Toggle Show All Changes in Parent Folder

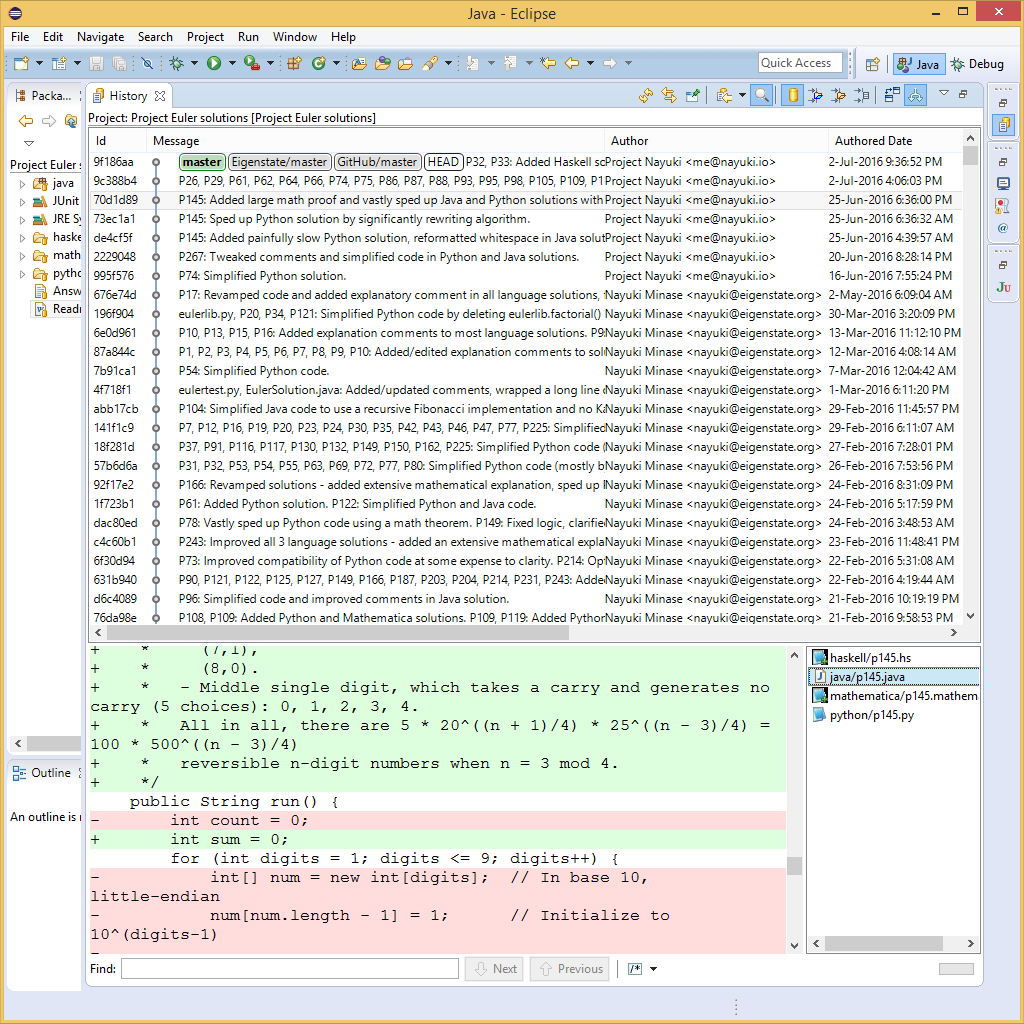[839, 95]
